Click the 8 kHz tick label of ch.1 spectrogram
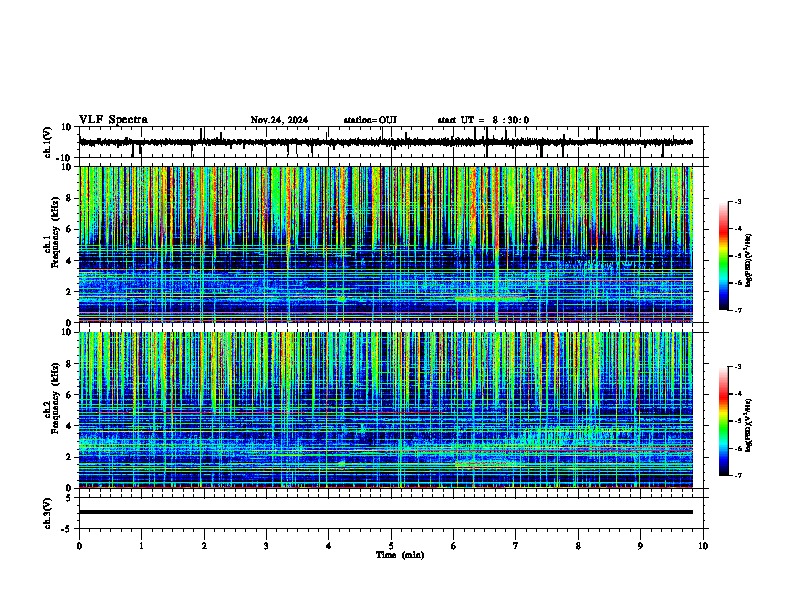 [71, 198]
